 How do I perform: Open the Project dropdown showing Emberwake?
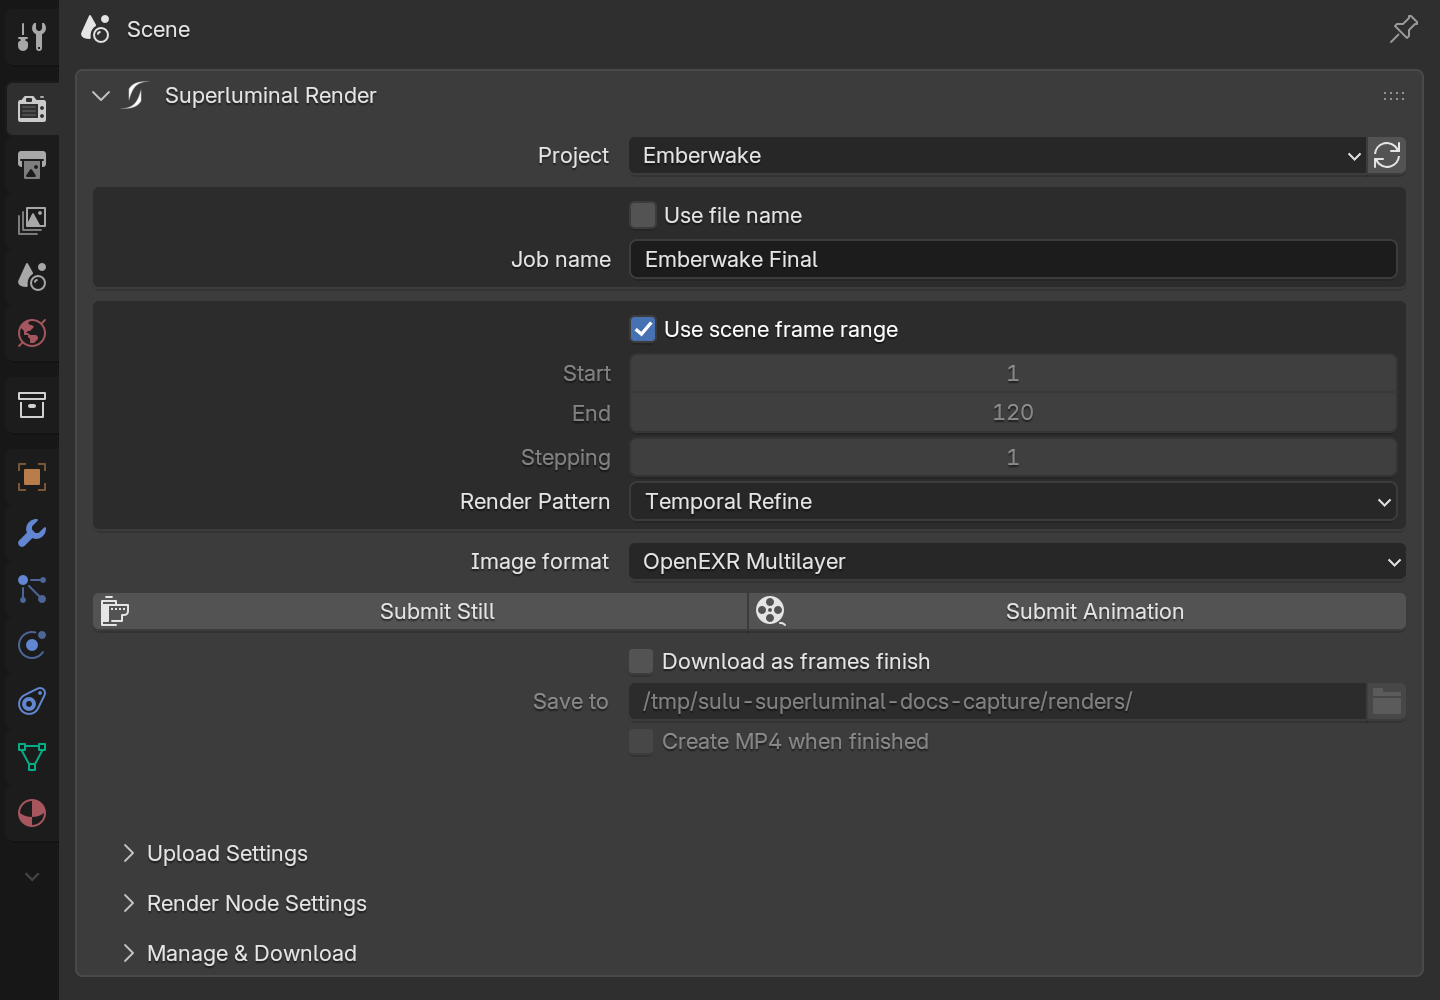tap(997, 156)
